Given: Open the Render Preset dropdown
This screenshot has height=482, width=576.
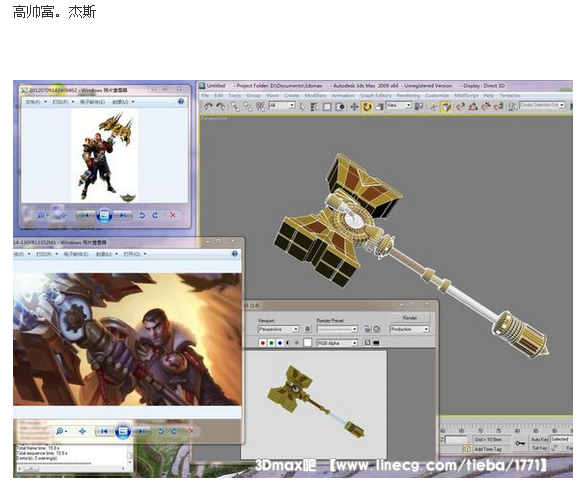Looking at the screenshot, I should coord(337,329).
